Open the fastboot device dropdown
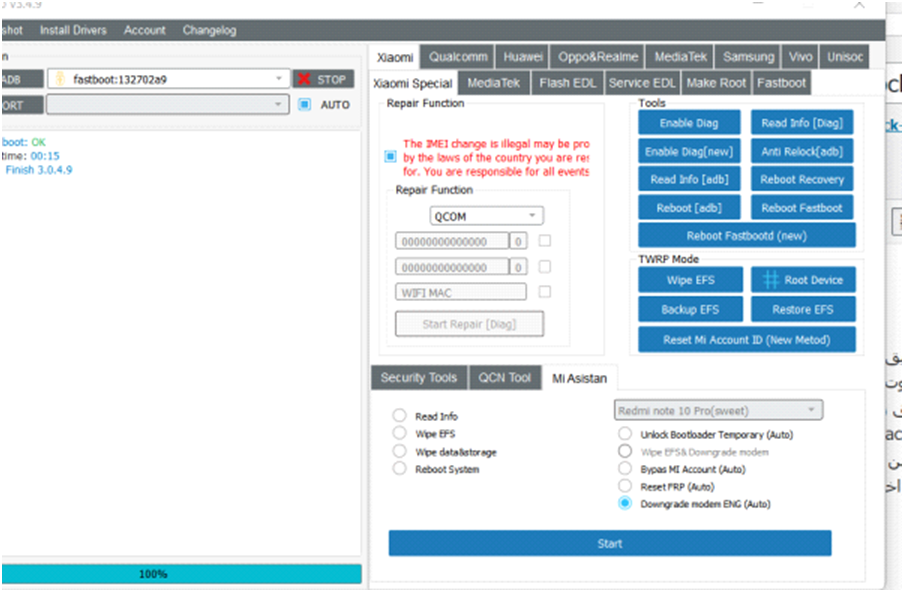Screen dimensions: 904x592 168,79
